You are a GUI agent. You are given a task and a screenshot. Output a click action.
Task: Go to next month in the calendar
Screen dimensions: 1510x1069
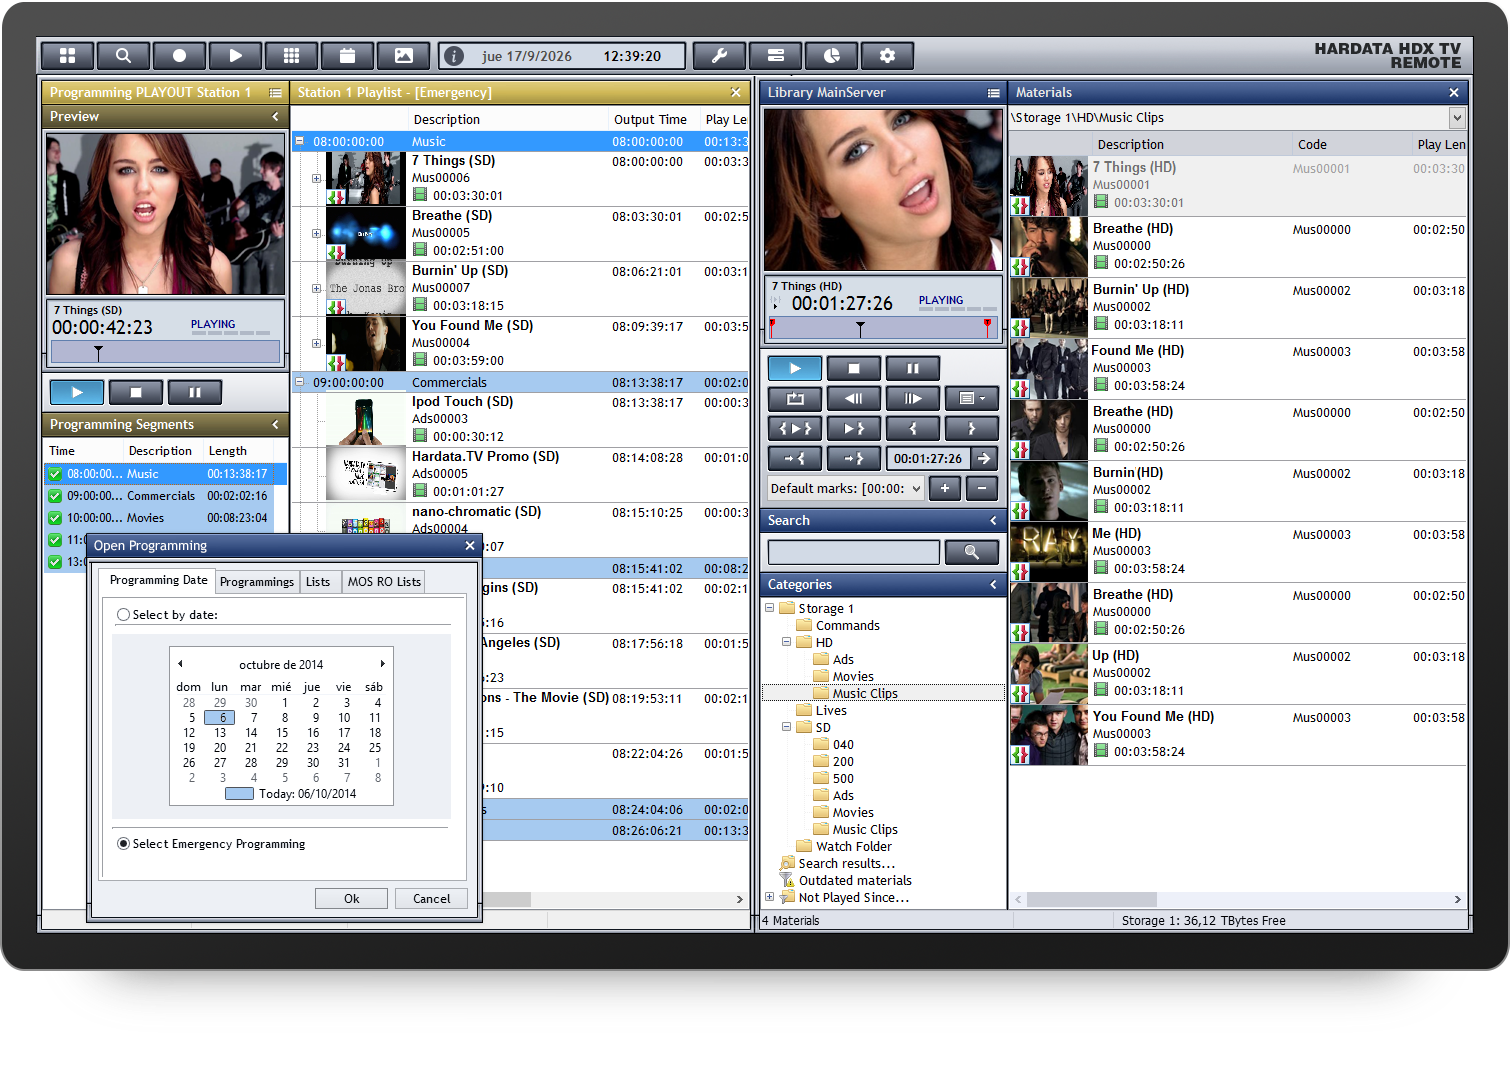coord(382,664)
